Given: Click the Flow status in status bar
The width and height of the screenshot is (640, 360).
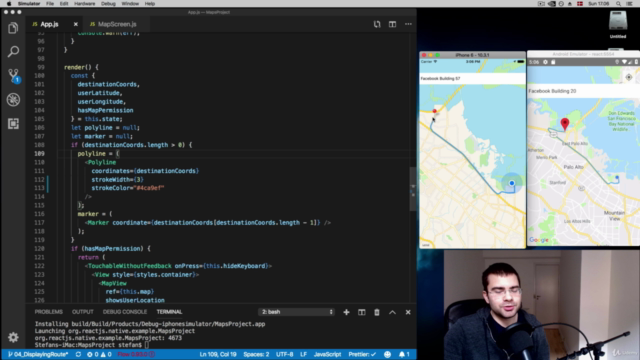Looking at the screenshot, I should [x=136, y=354].
